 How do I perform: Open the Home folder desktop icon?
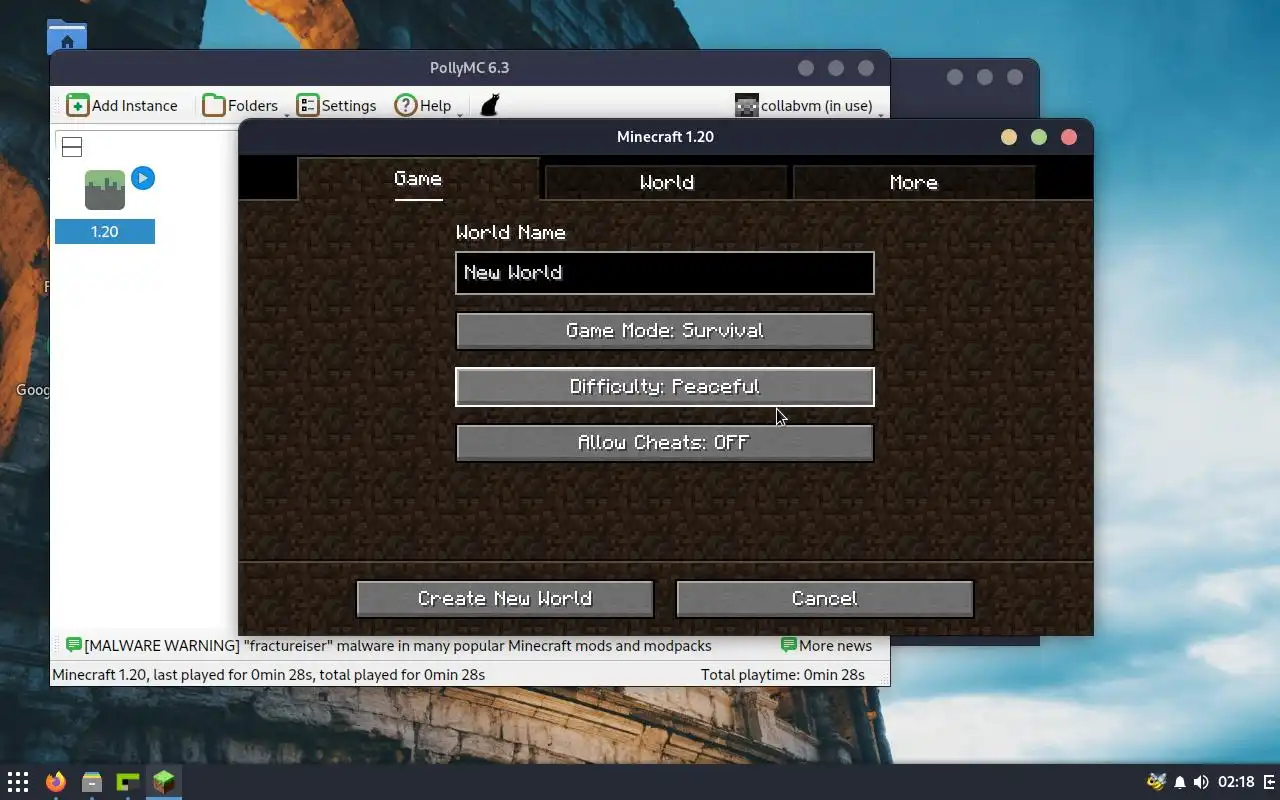[x=67, y=38]
